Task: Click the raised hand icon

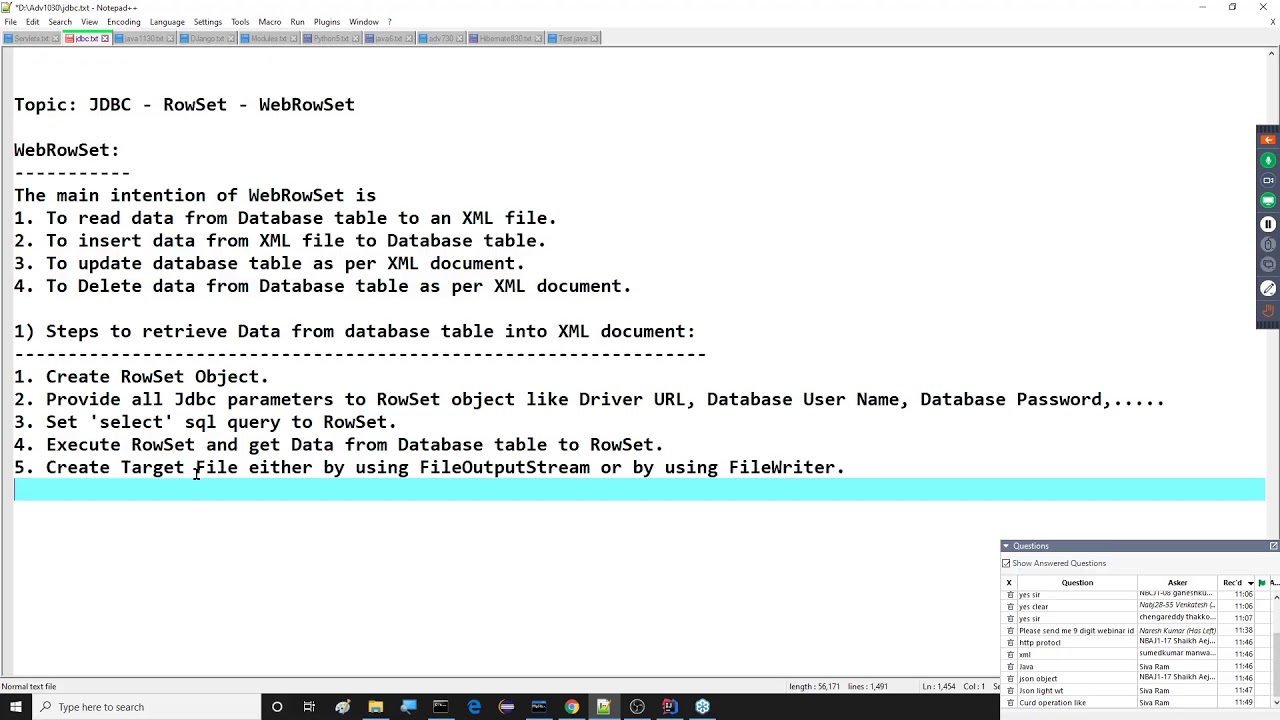Action: tap(1268, 311)
